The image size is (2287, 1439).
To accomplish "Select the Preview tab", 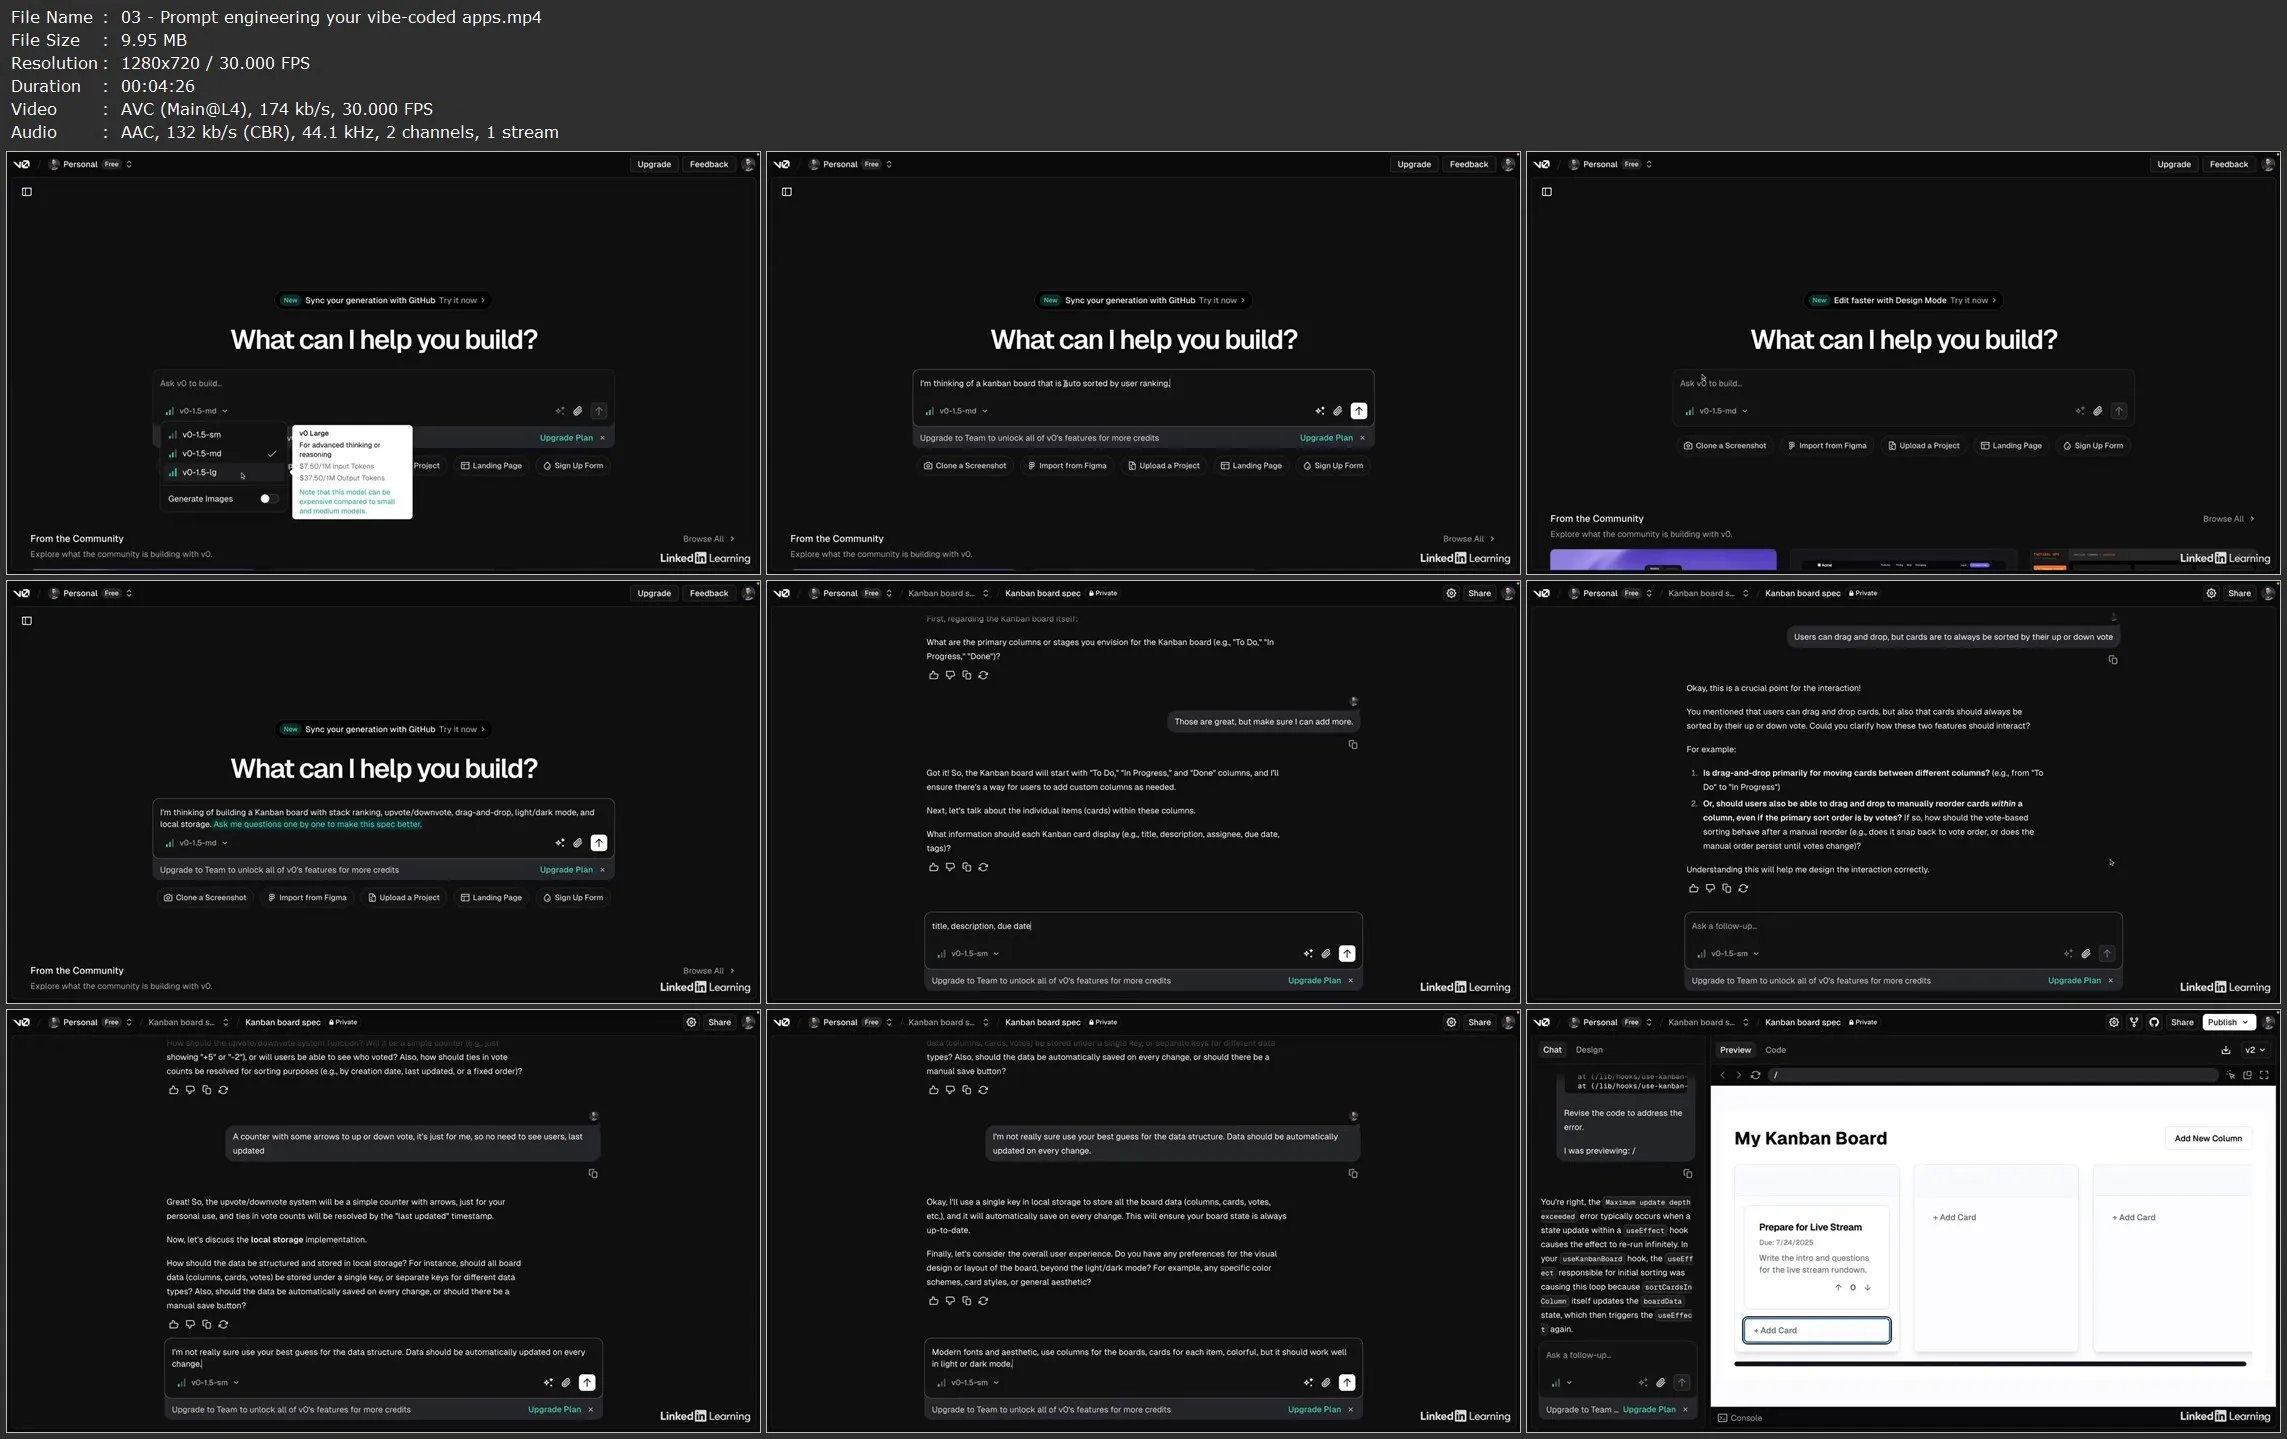I will [x=1735, y=1050].
